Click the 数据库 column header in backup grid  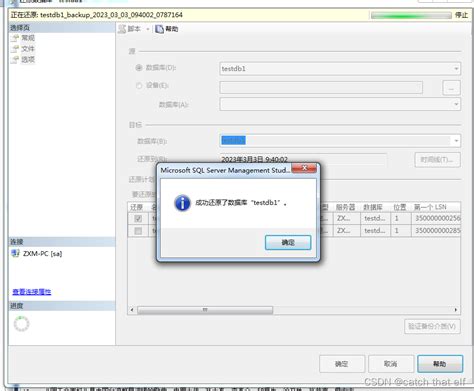(373, 207)
